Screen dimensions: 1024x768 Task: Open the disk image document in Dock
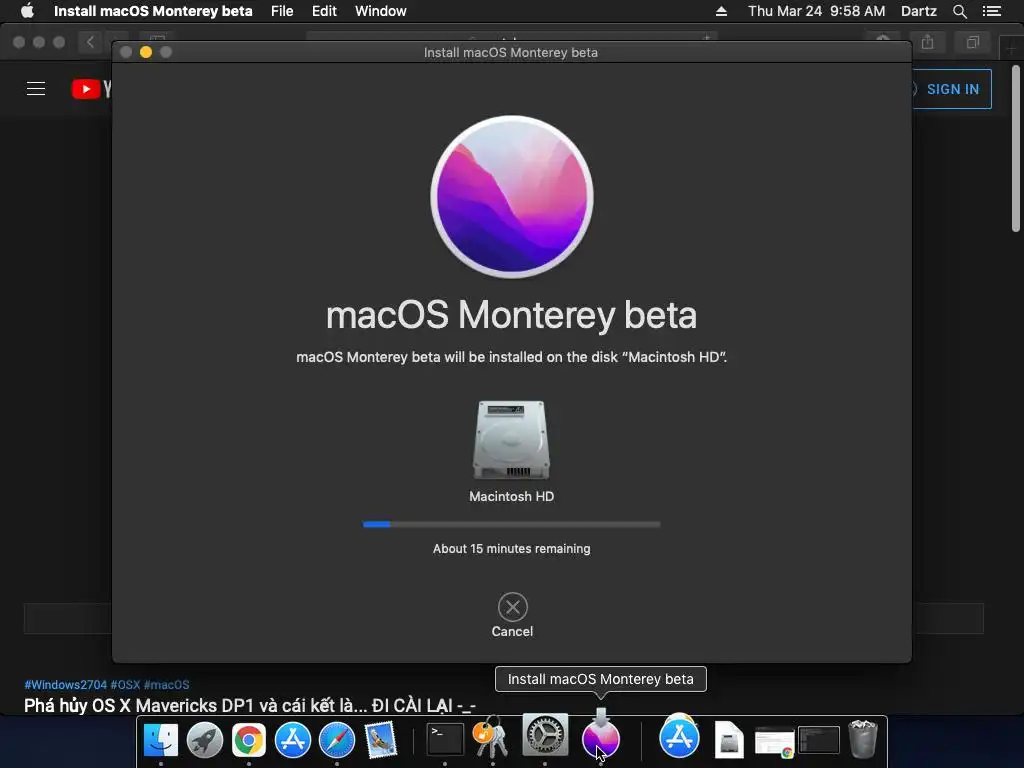729,739
